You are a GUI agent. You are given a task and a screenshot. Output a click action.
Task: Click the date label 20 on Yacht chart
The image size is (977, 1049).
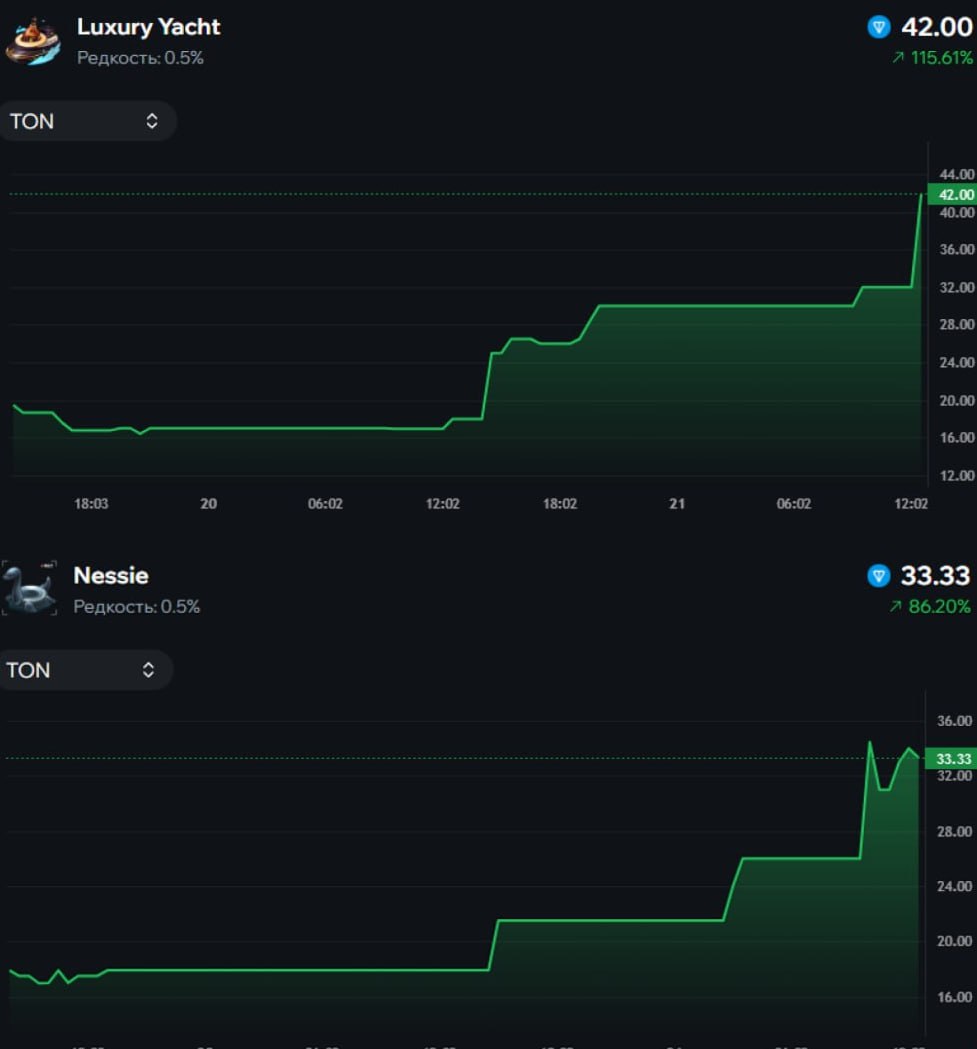(x=208, y=504)
